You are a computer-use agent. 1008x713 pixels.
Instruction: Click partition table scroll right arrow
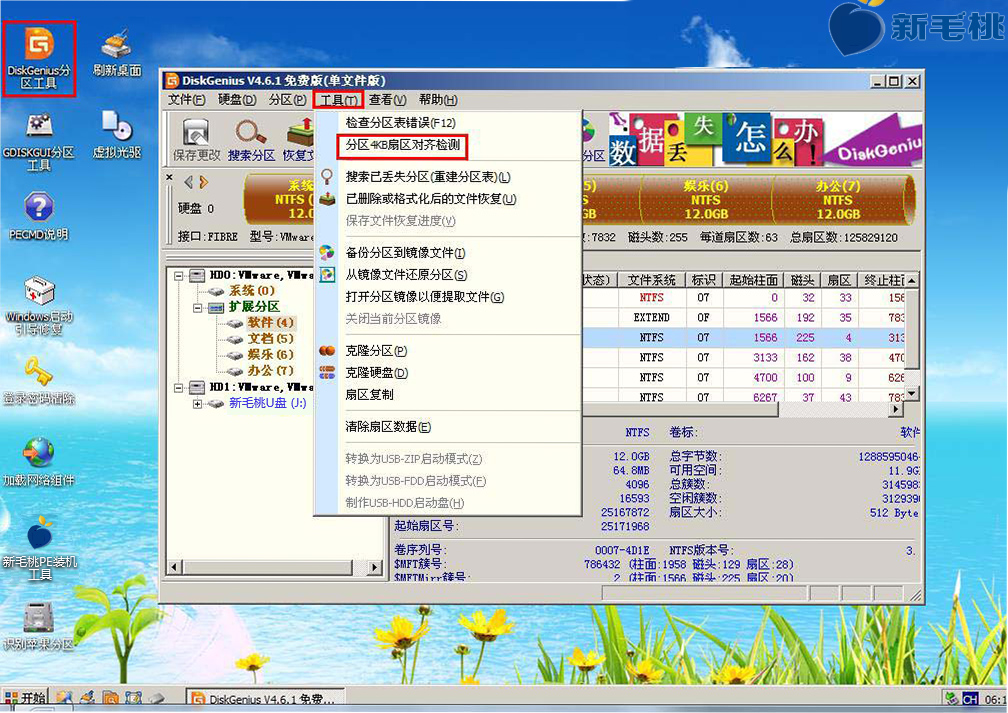coord(897,408)
